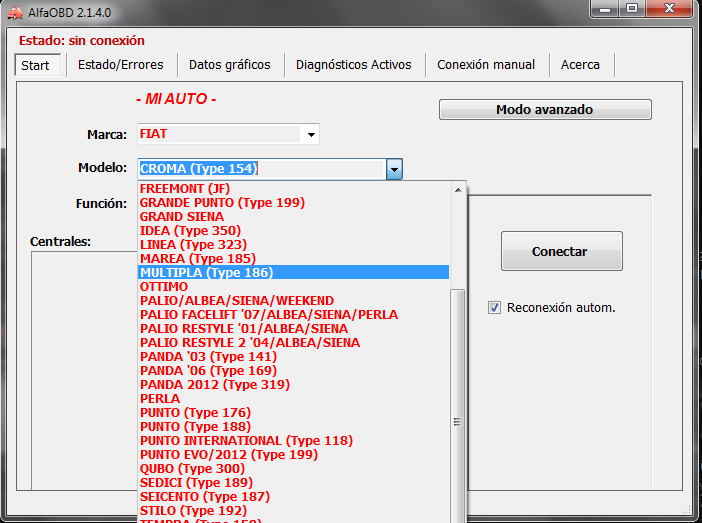Viewport: 702px width, 523px height.
Task: Select PUNTO INTERNATIONAL (Type 118)
Action: tap(293, 440)
